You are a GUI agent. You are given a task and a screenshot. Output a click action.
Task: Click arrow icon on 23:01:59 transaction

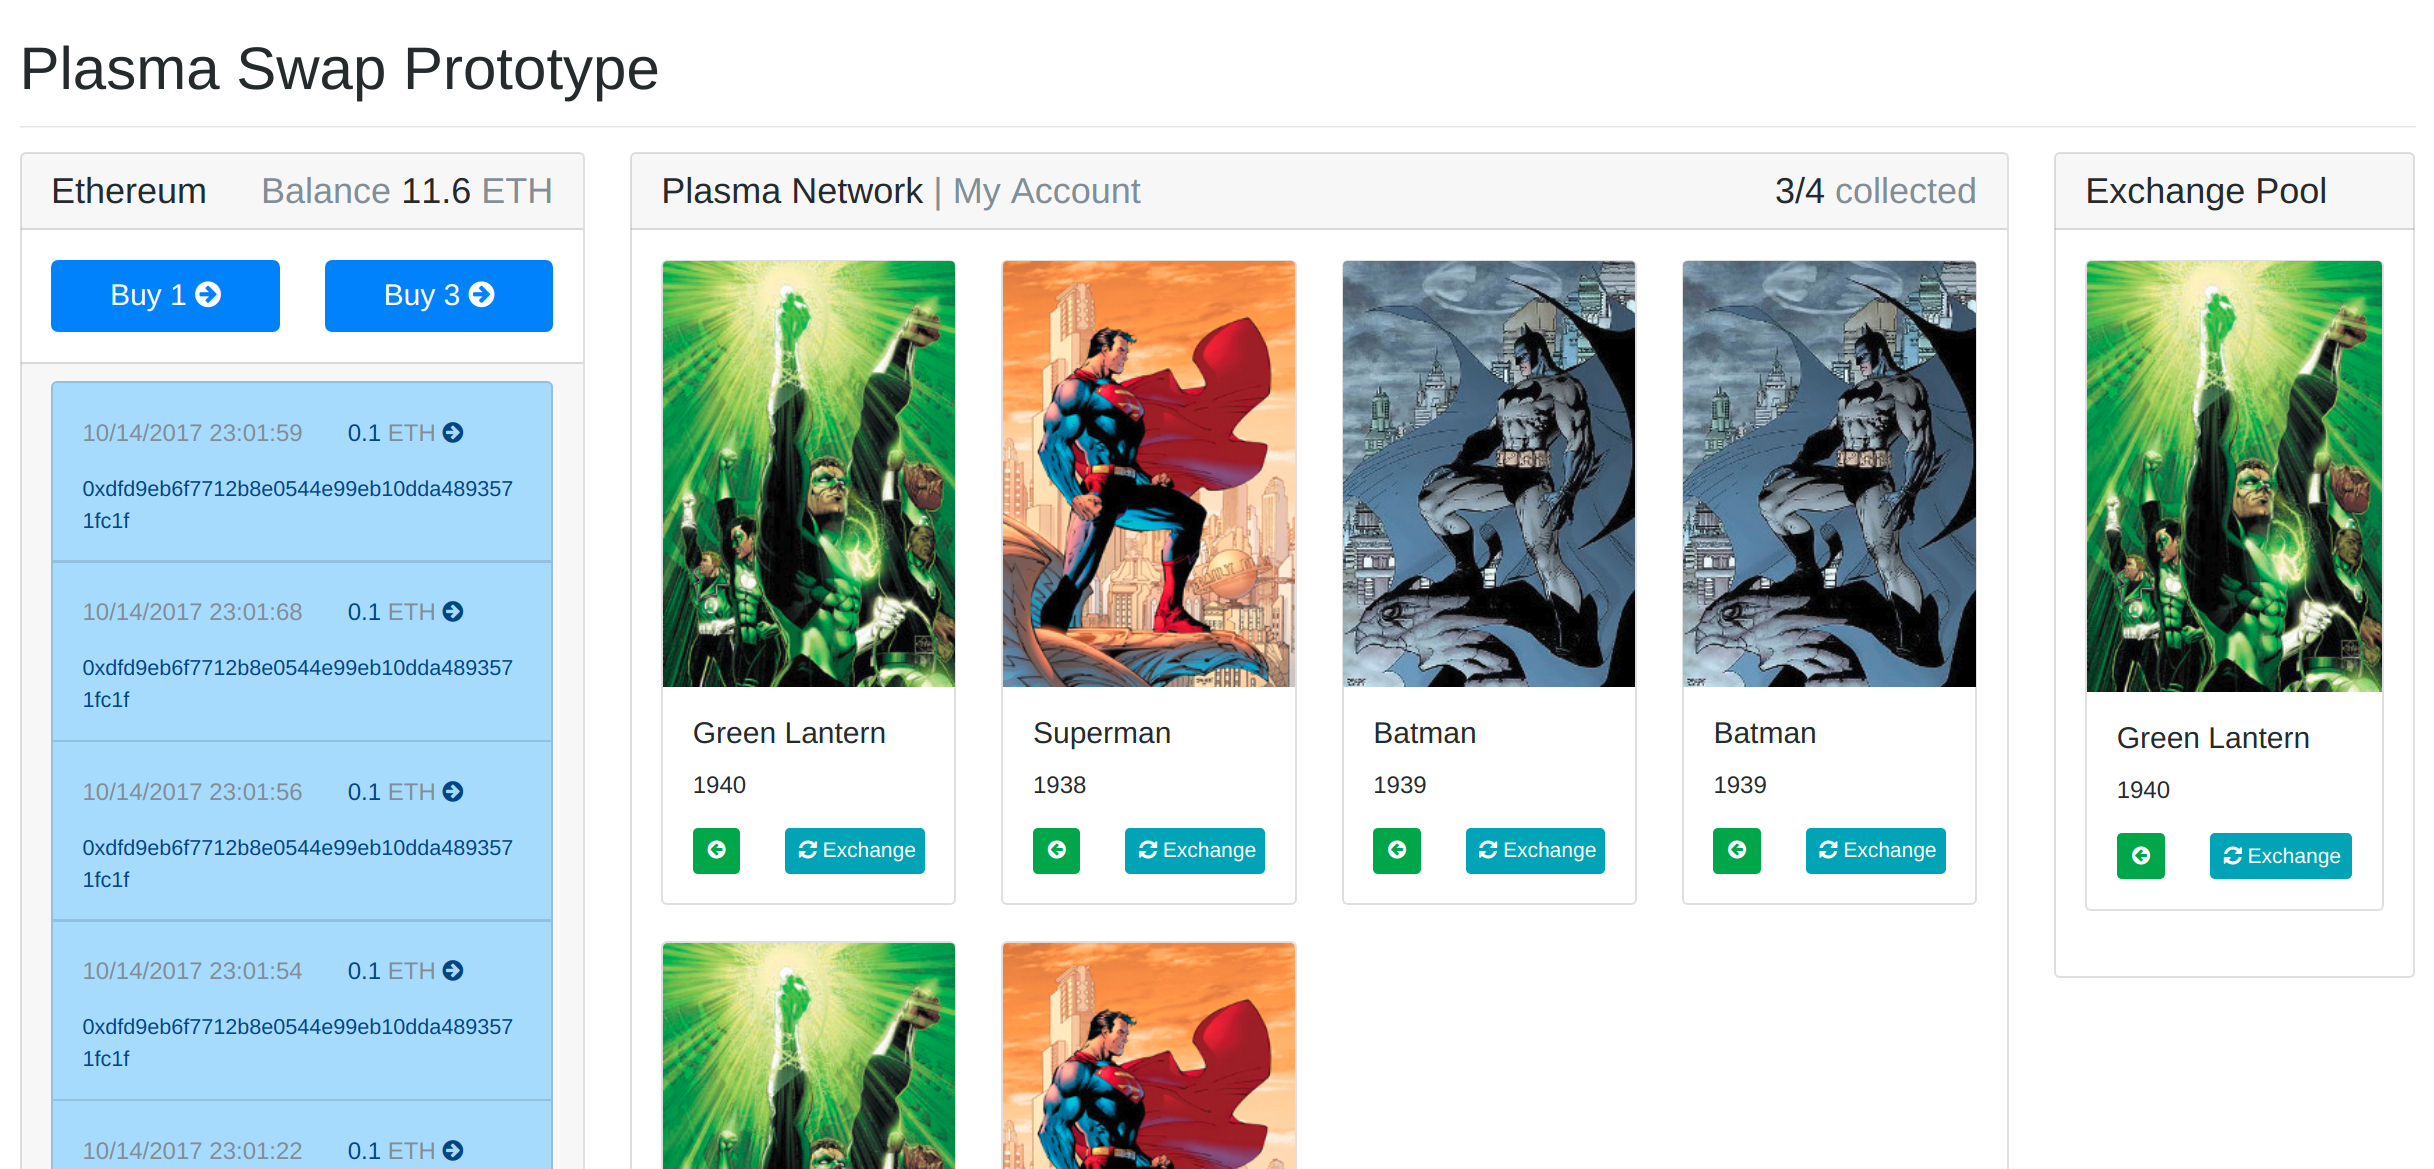(453, 433)
